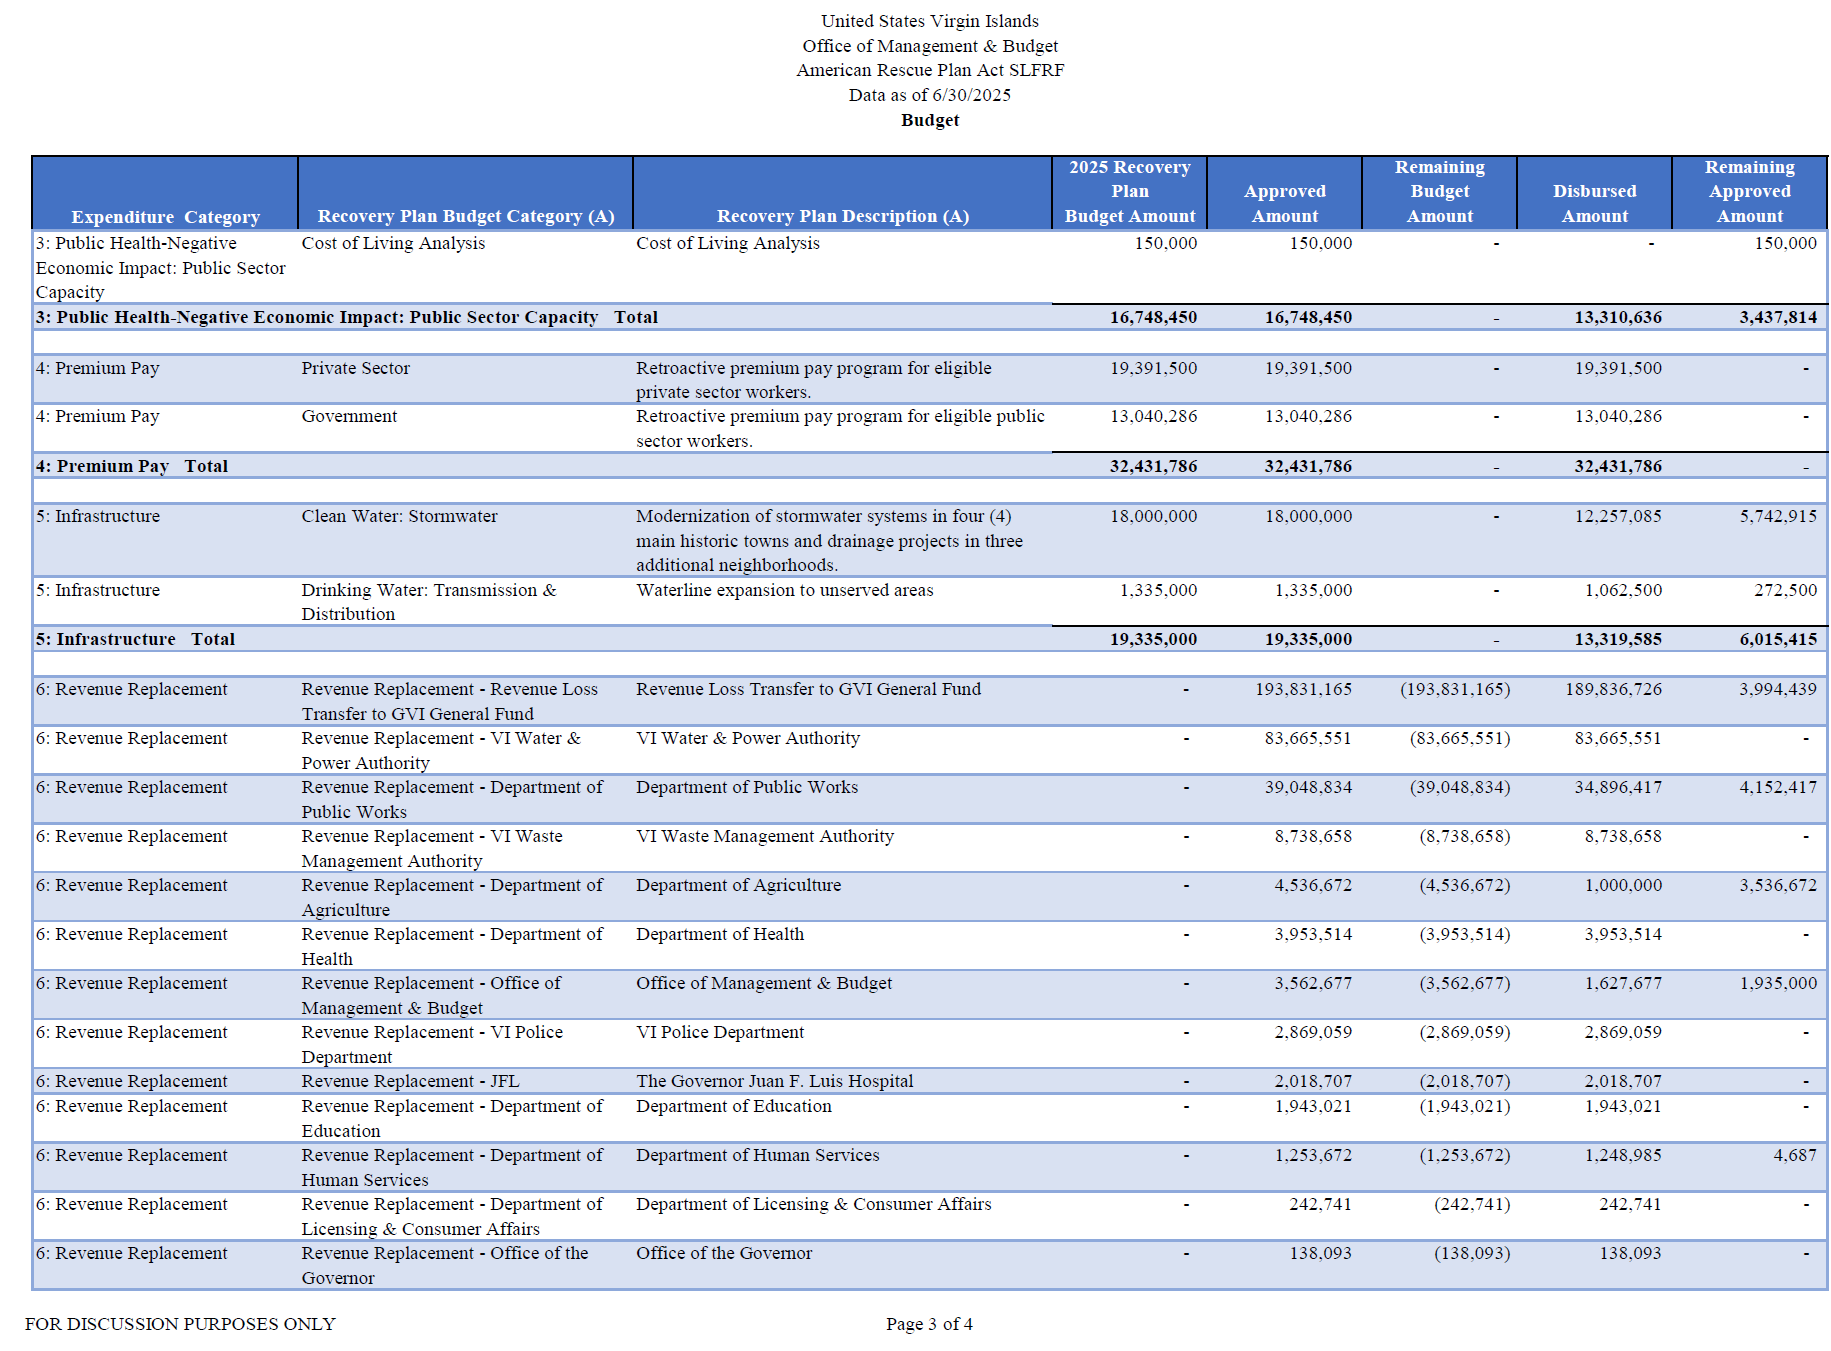Click the approved amount 242,741
This screenshot has width=1831, height=1351.
point(1320,1204)
